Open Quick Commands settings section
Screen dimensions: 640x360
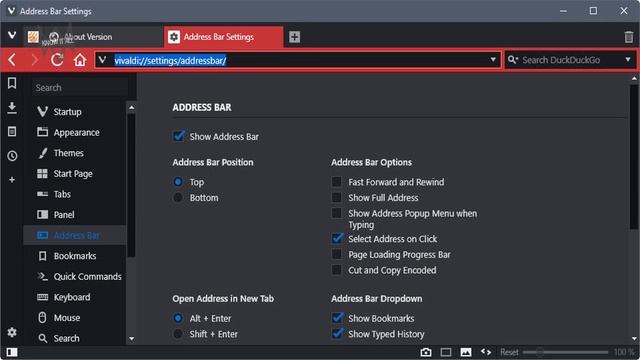click(75, 276)
